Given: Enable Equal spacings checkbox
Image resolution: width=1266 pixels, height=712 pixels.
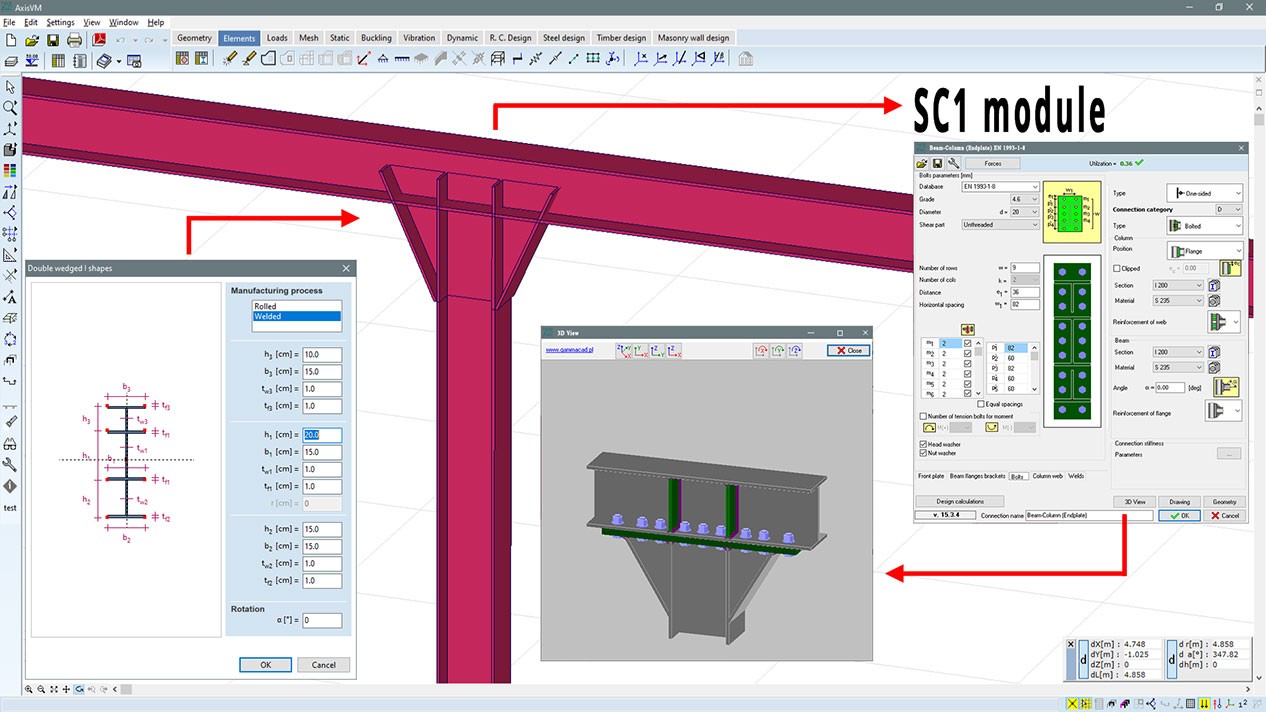Looking at the screenshot, I should click(x=981, y=404).
